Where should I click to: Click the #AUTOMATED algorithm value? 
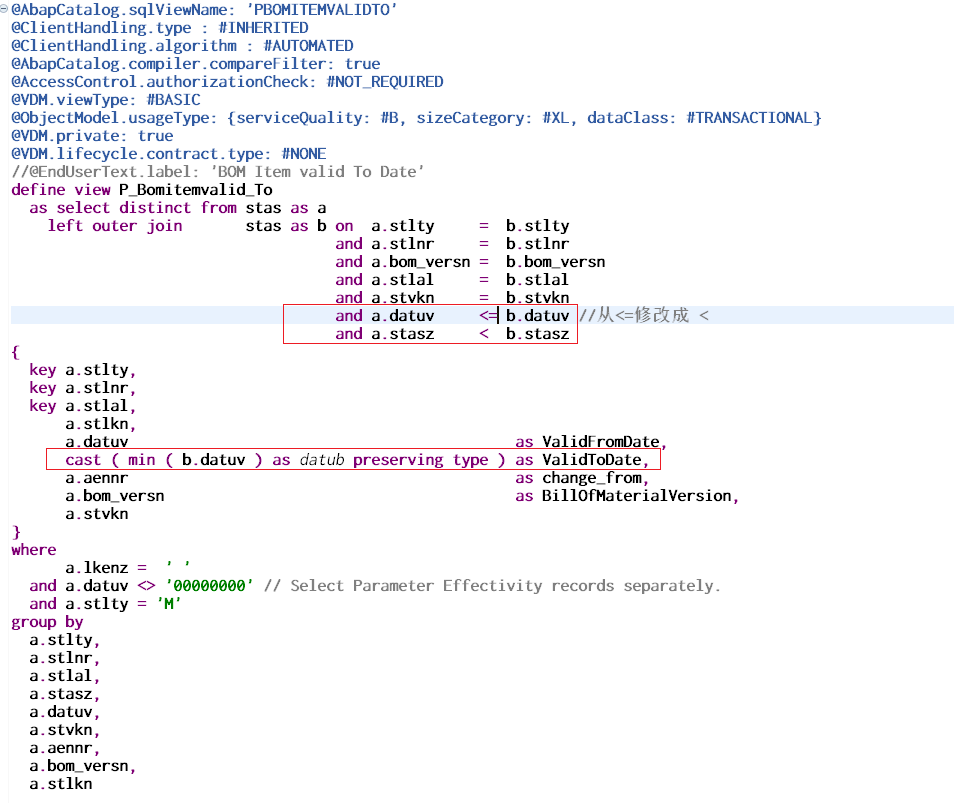coord(308,46)
